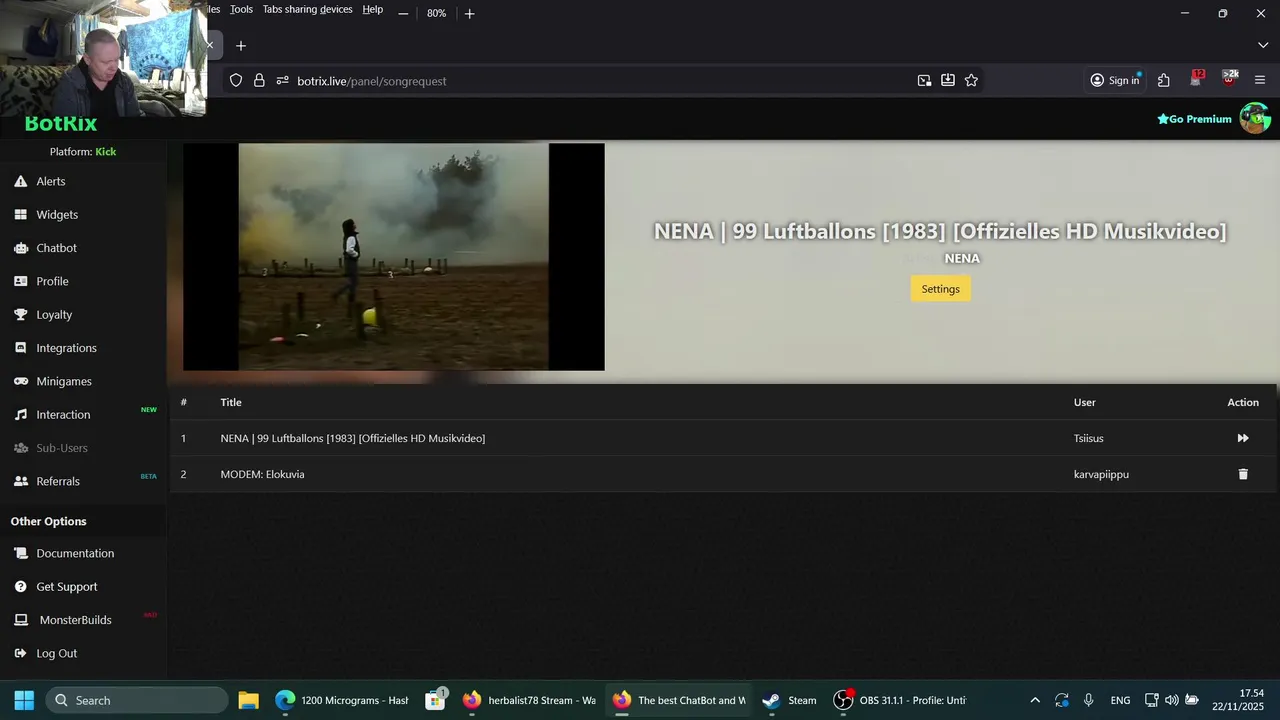Bookmark this page with the star icon
Image resolution: width=1280 pixels, height=720 pixels.
click(x=971, y=81)
